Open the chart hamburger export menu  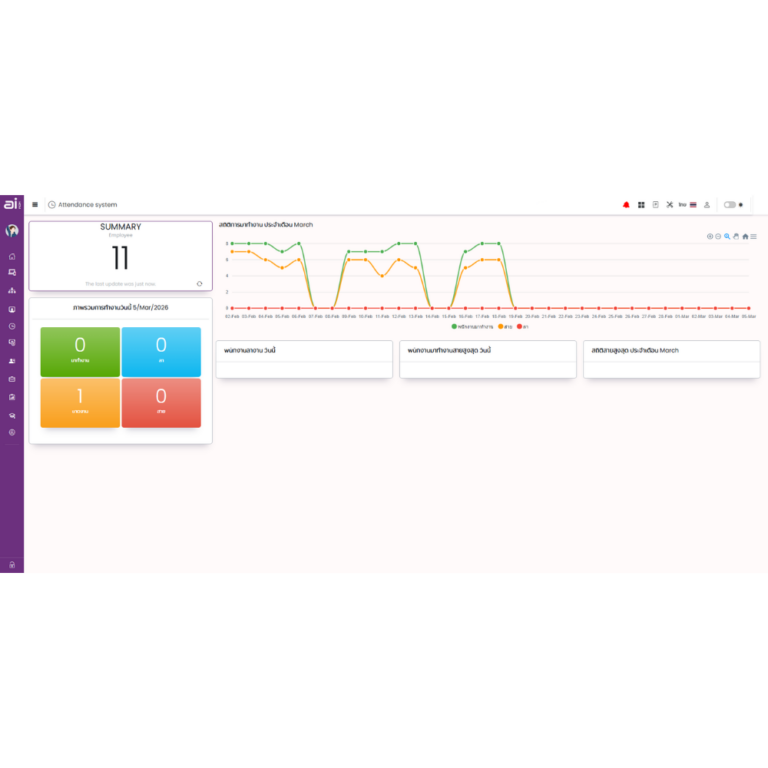(x=753, y=237)
